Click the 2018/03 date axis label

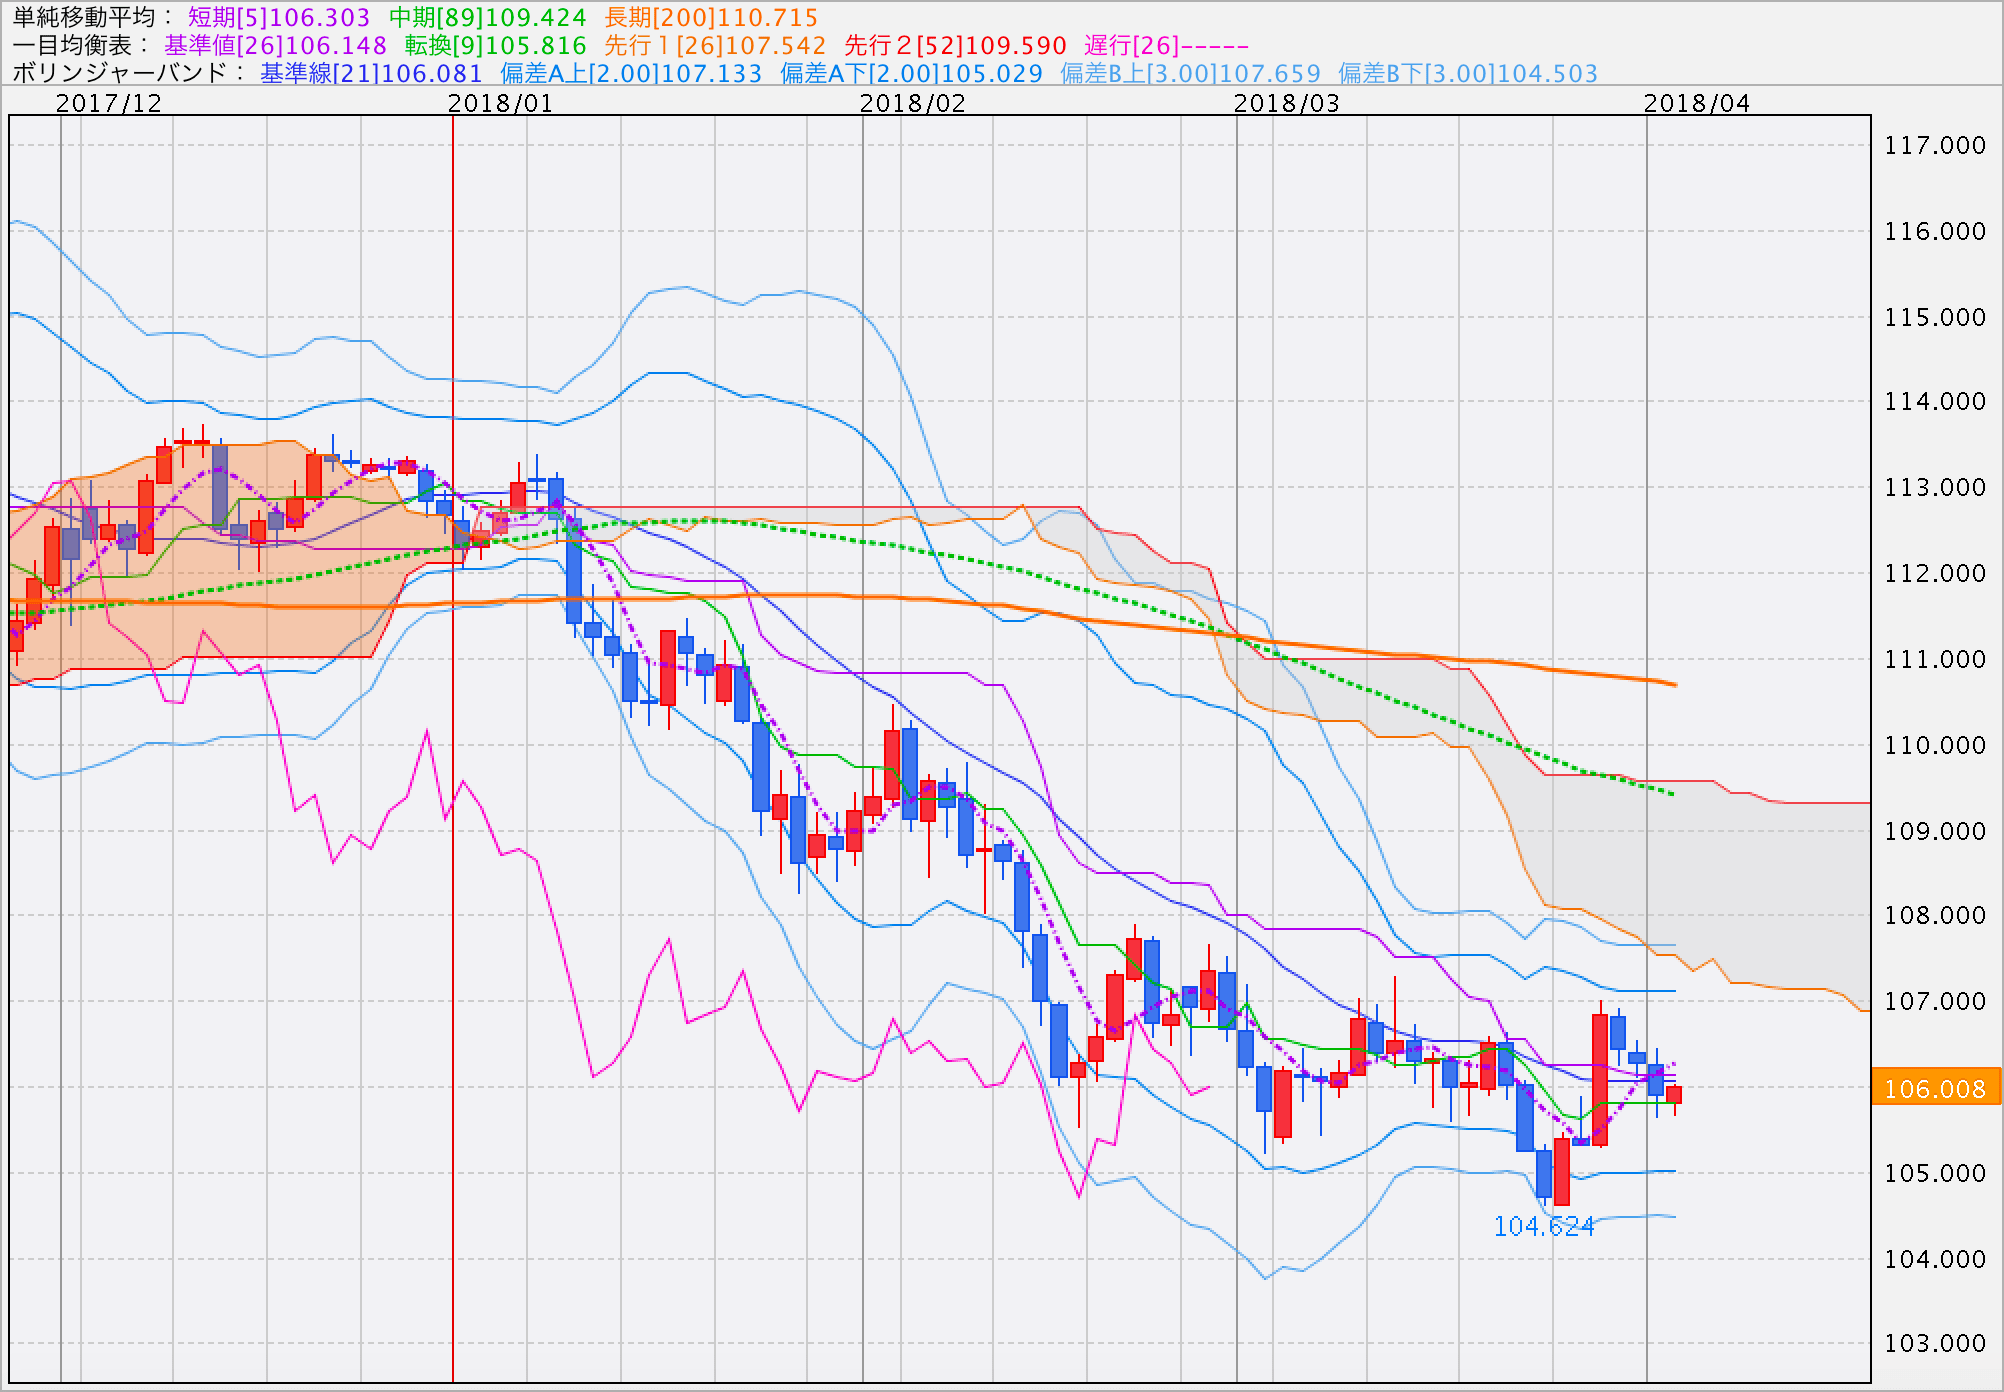(1287, 103)
